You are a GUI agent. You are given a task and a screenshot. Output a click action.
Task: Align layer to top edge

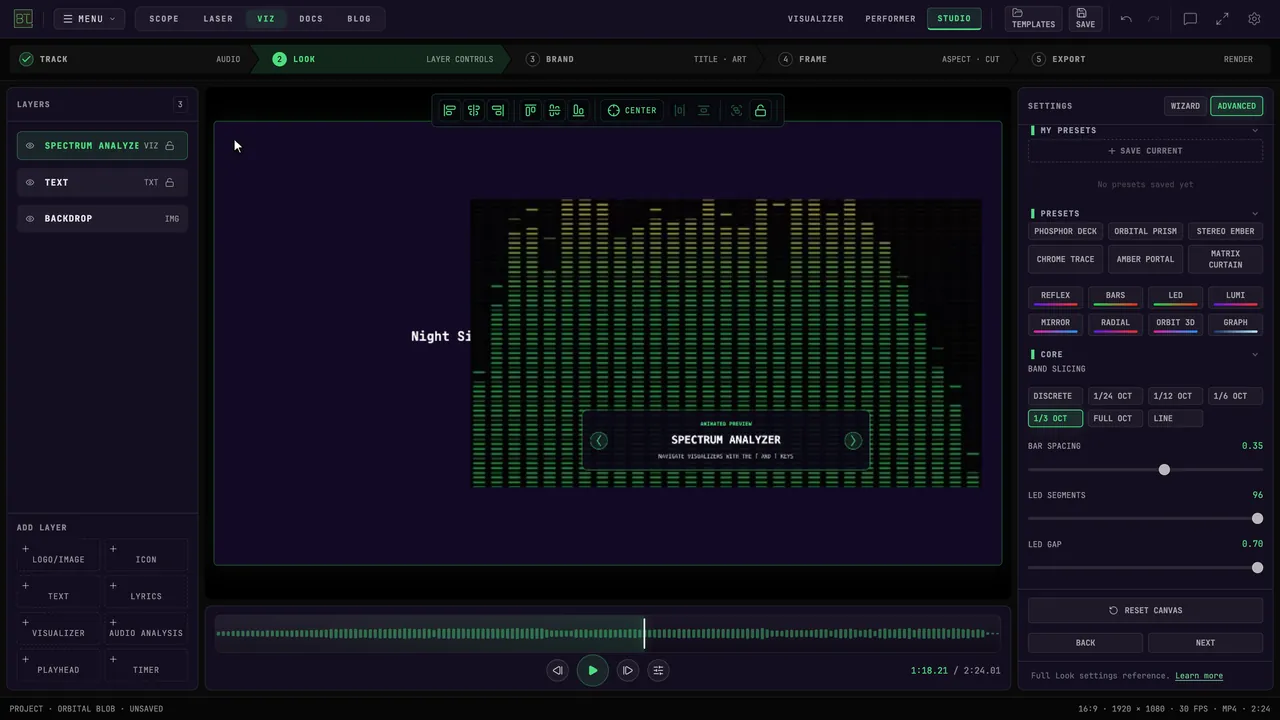click(x=530, y=110)
